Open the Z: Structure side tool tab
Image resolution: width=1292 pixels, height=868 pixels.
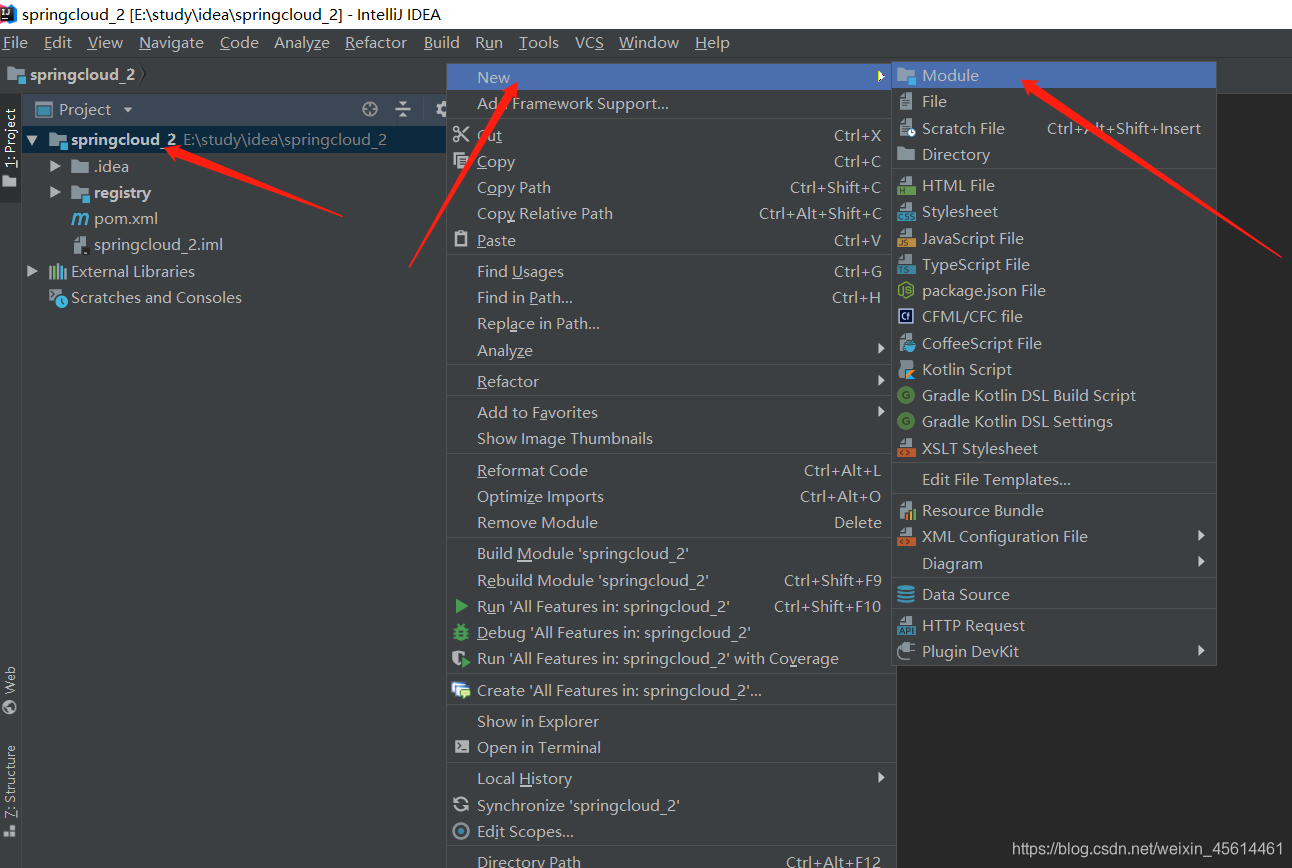point(10,790)
